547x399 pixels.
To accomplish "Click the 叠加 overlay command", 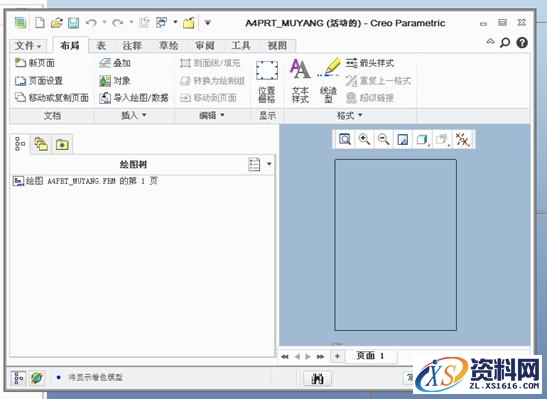I will tap(115, 63).
